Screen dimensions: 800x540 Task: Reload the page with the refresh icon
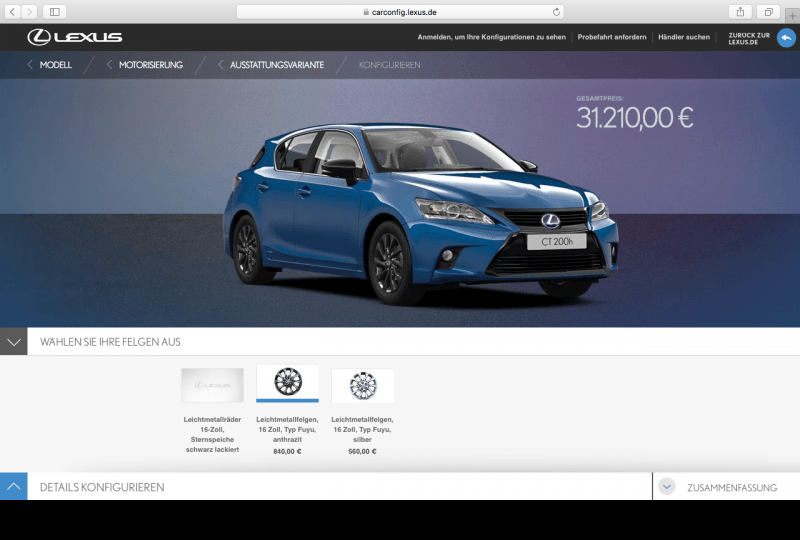pos(556,12)
